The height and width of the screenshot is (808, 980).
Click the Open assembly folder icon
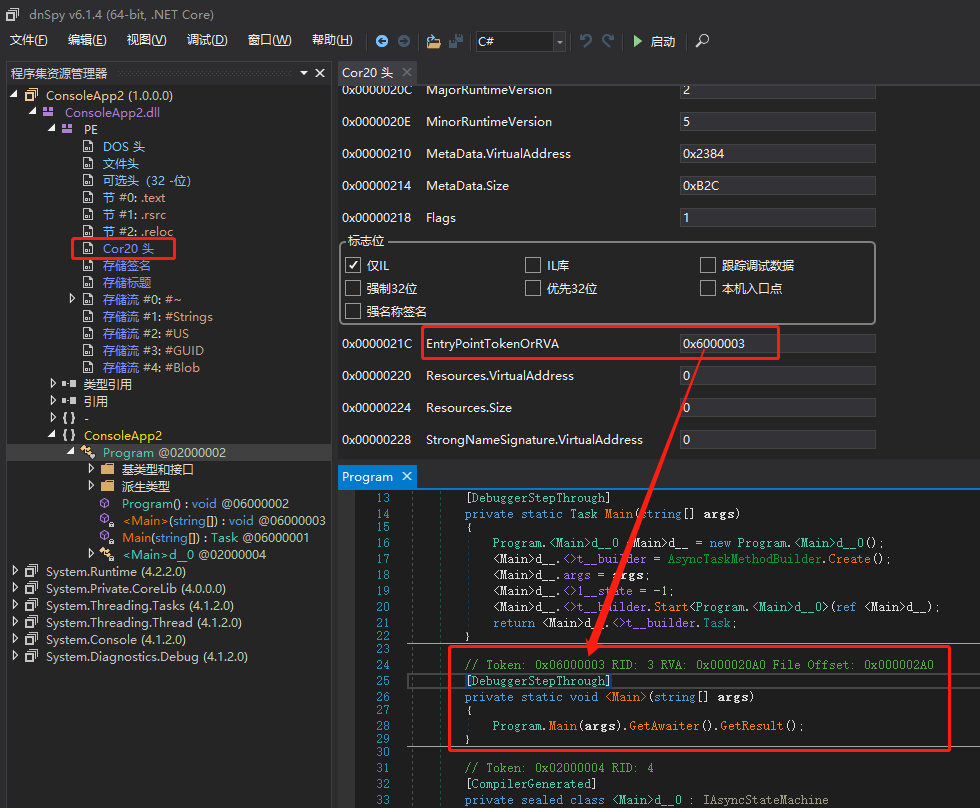432,41
